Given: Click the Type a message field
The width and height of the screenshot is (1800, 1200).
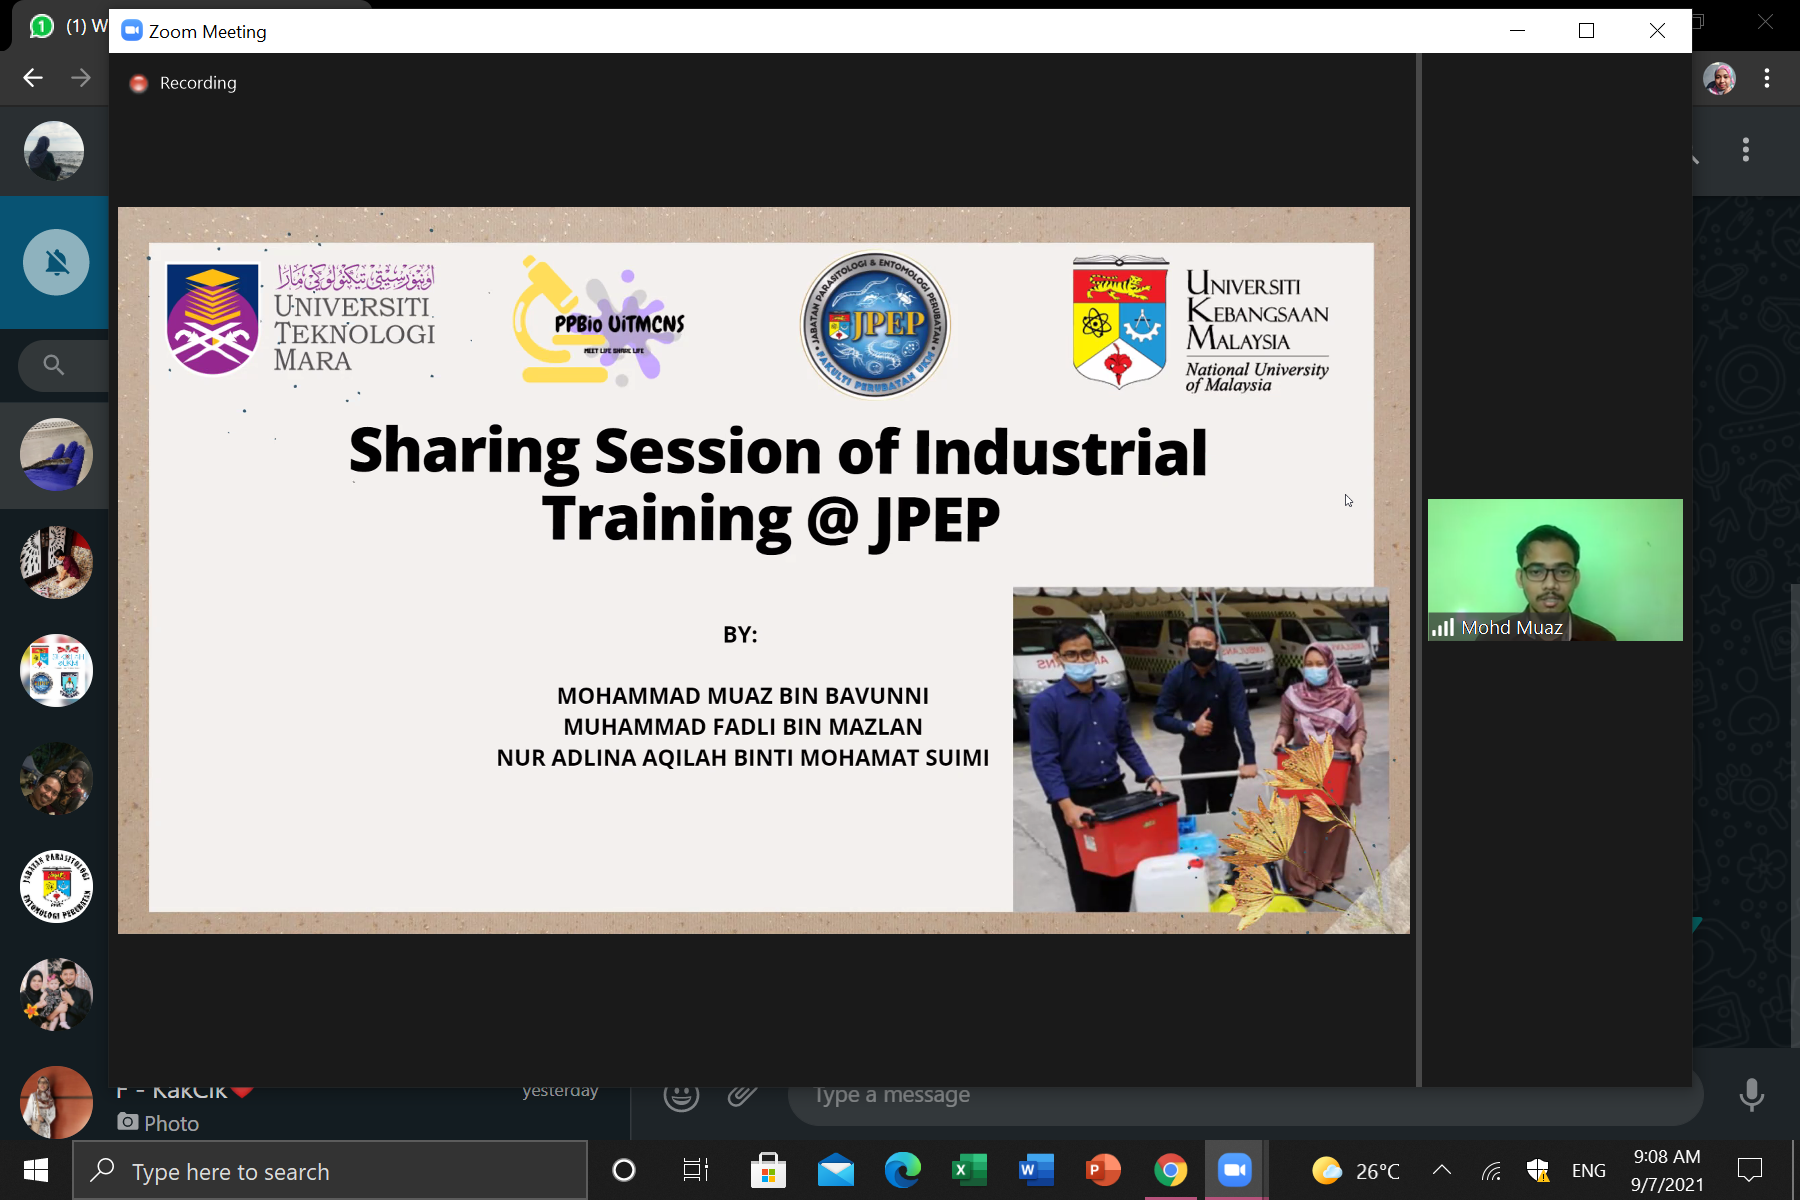Looking at the screenshot, I should coord(1240,1096).
